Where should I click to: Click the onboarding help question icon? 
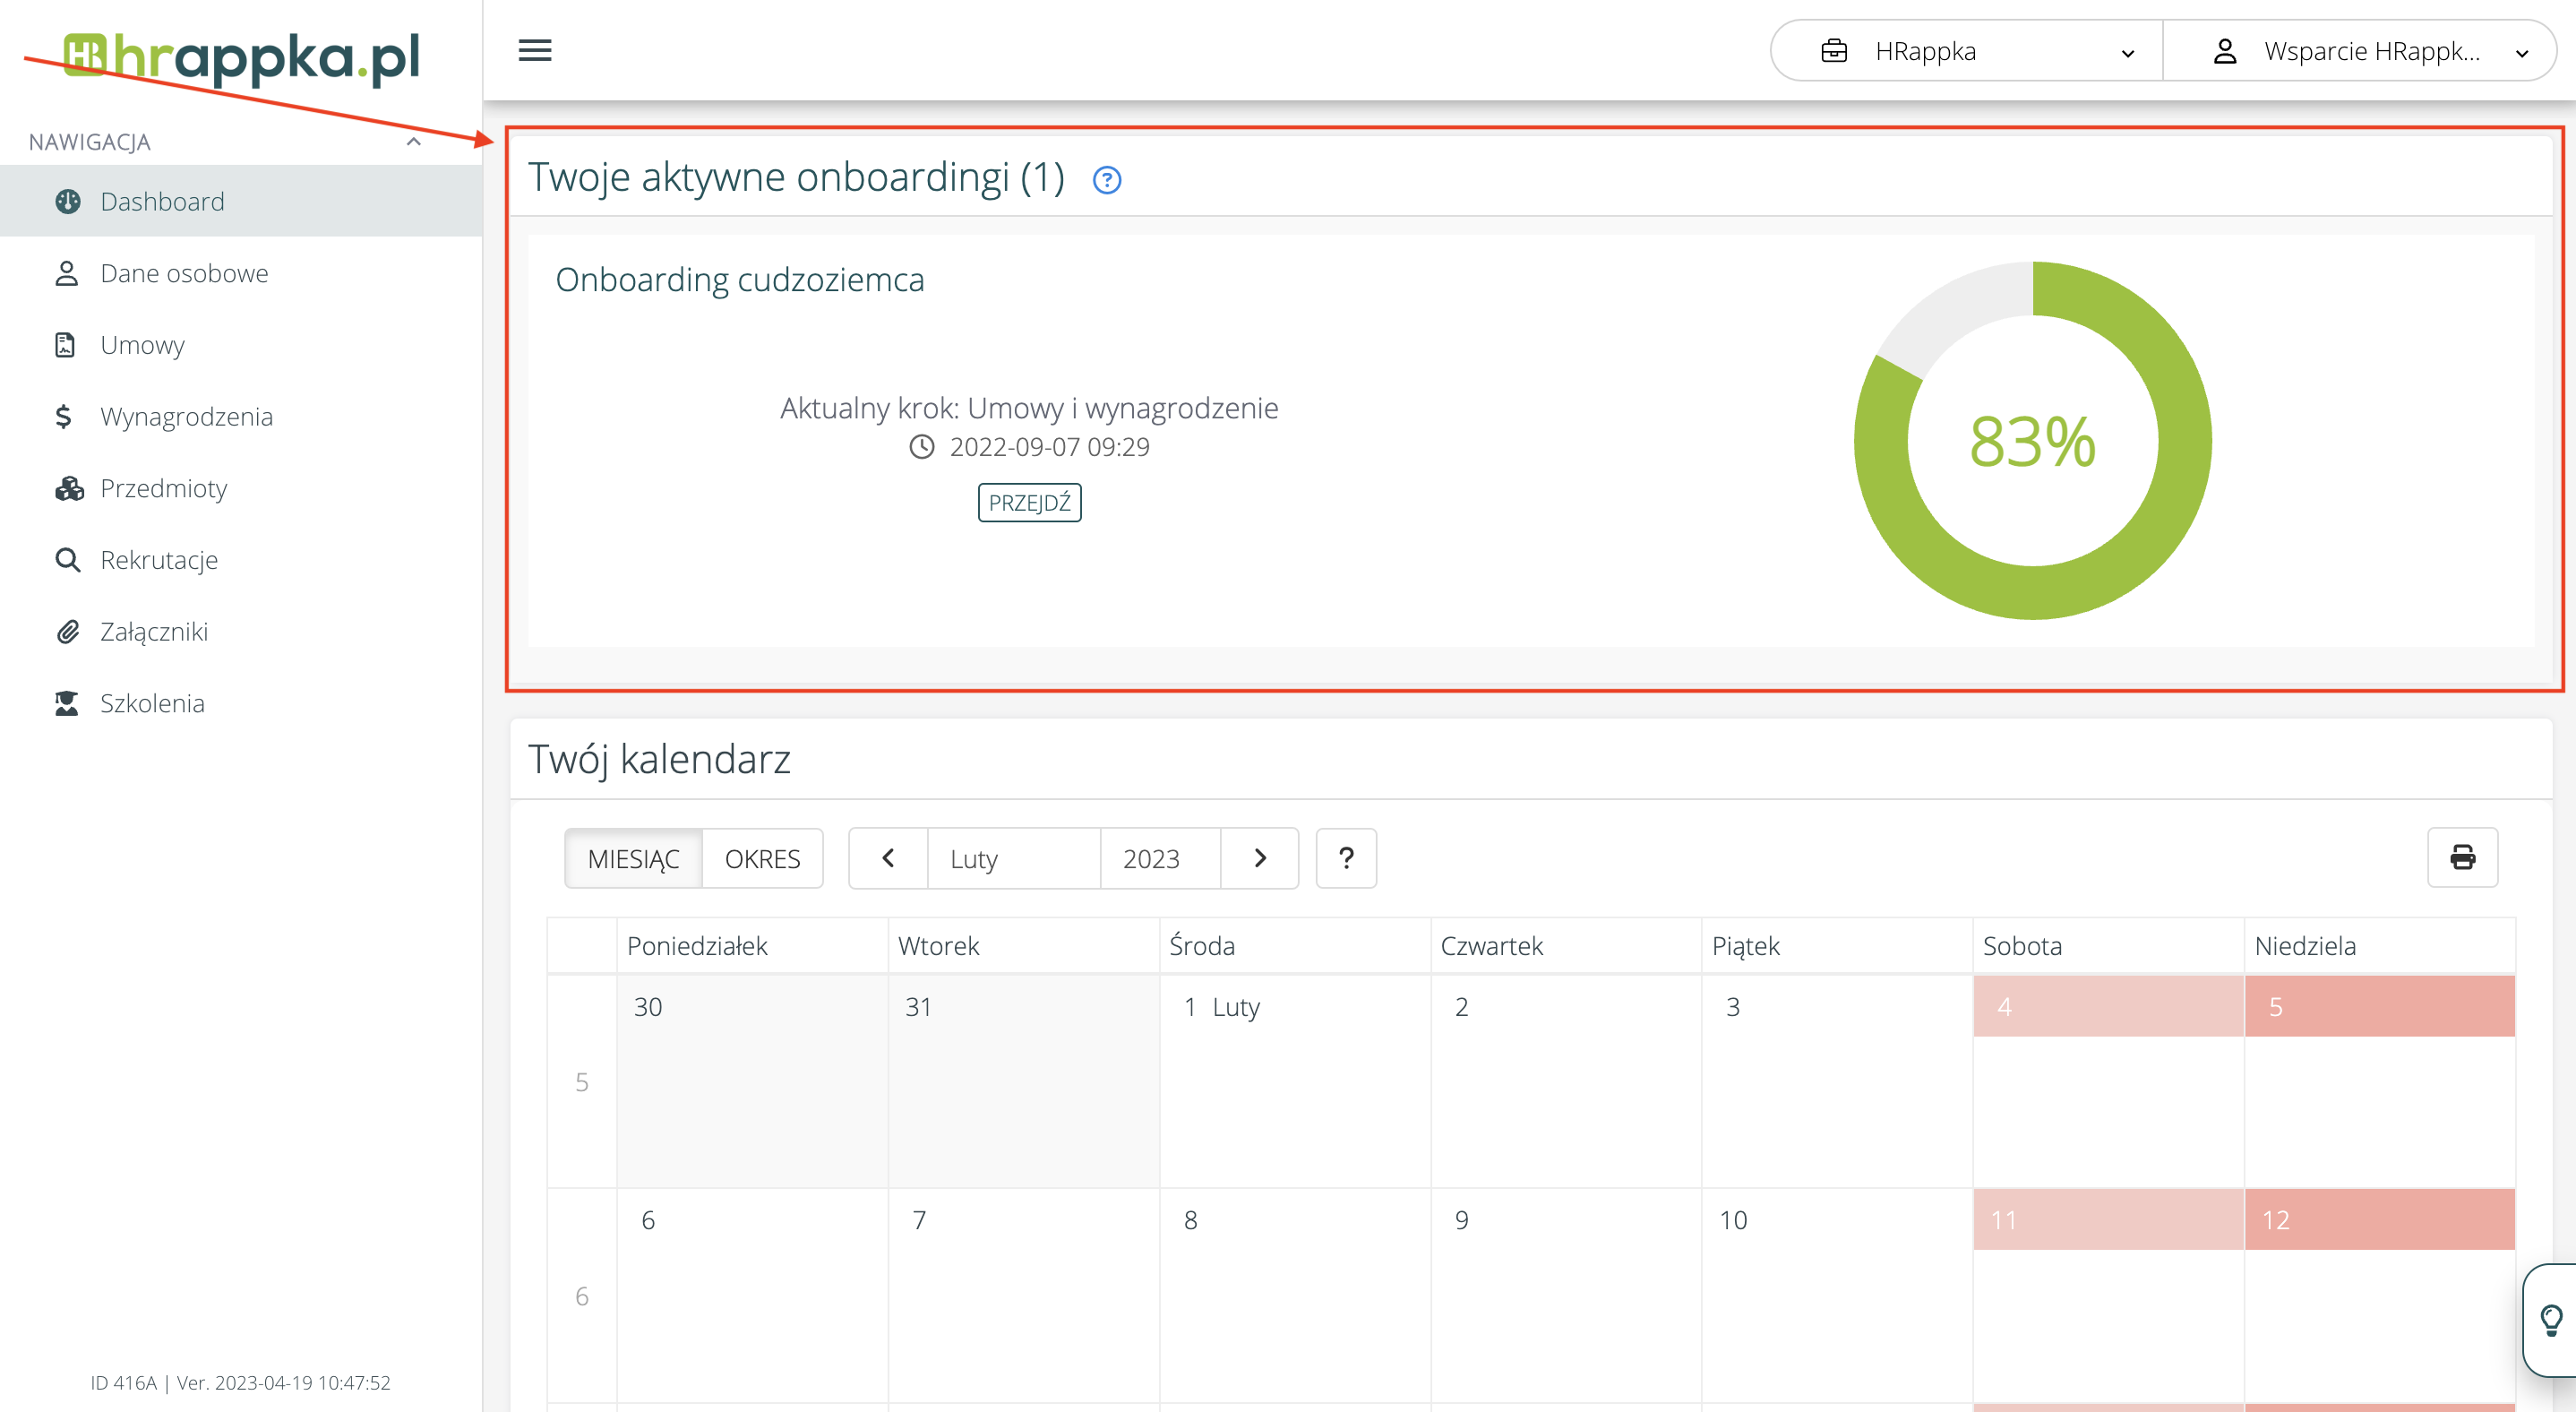point(1106,180)
